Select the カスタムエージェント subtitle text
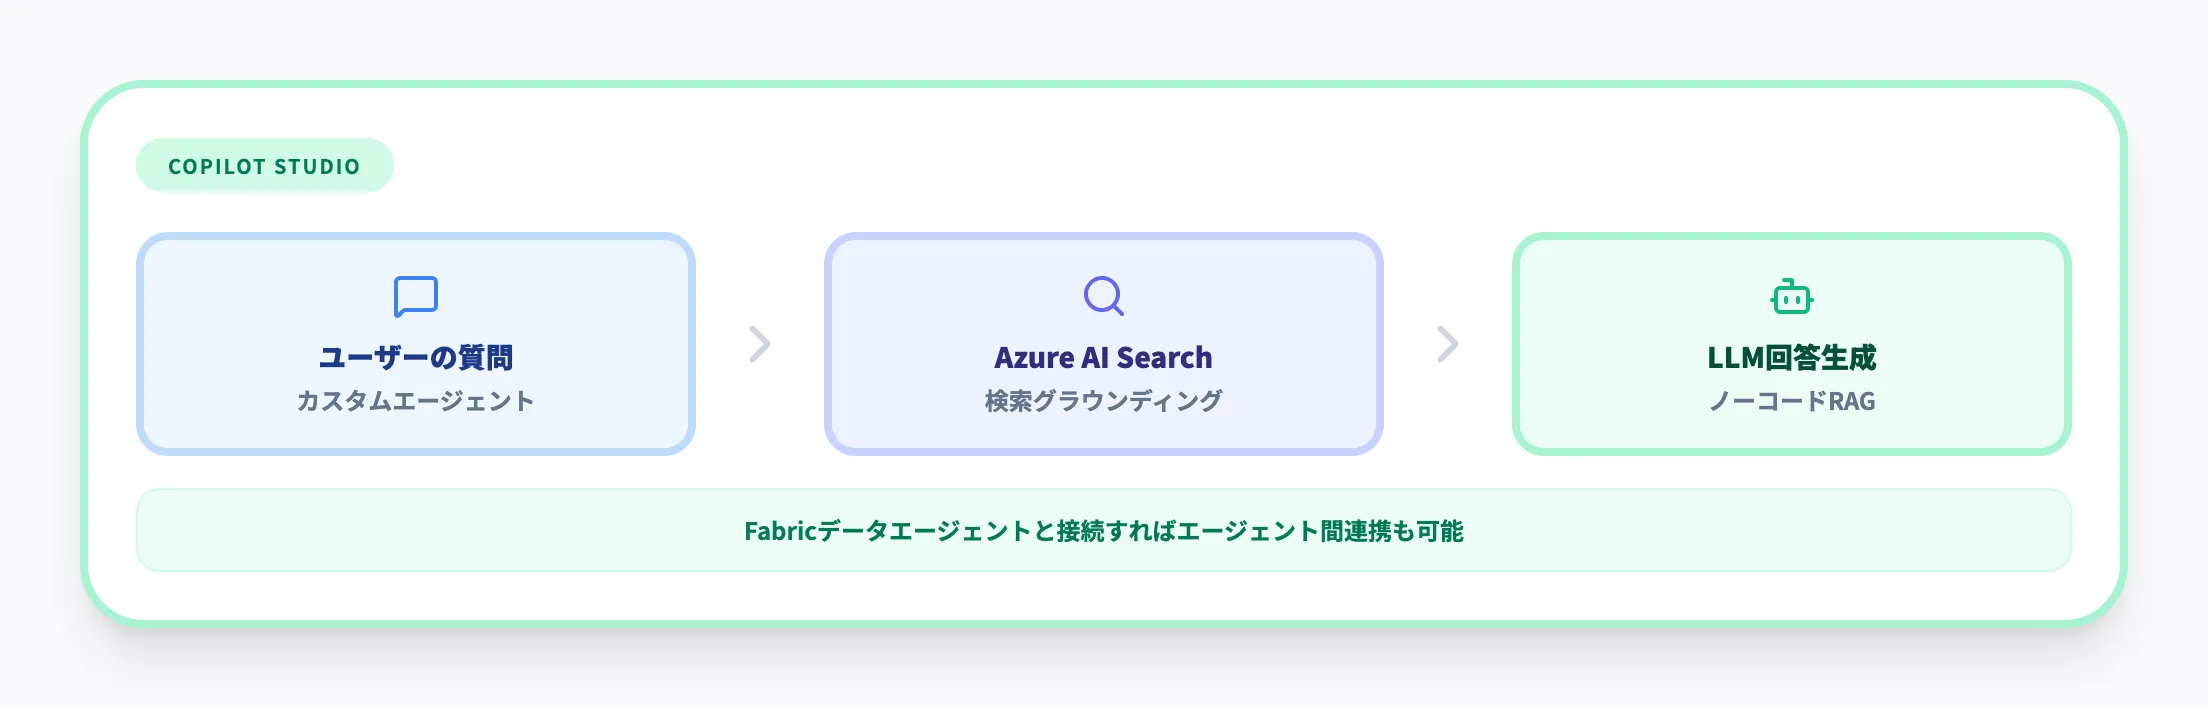The height and width of the screenshot is (708, 2208). pos(416,401)
